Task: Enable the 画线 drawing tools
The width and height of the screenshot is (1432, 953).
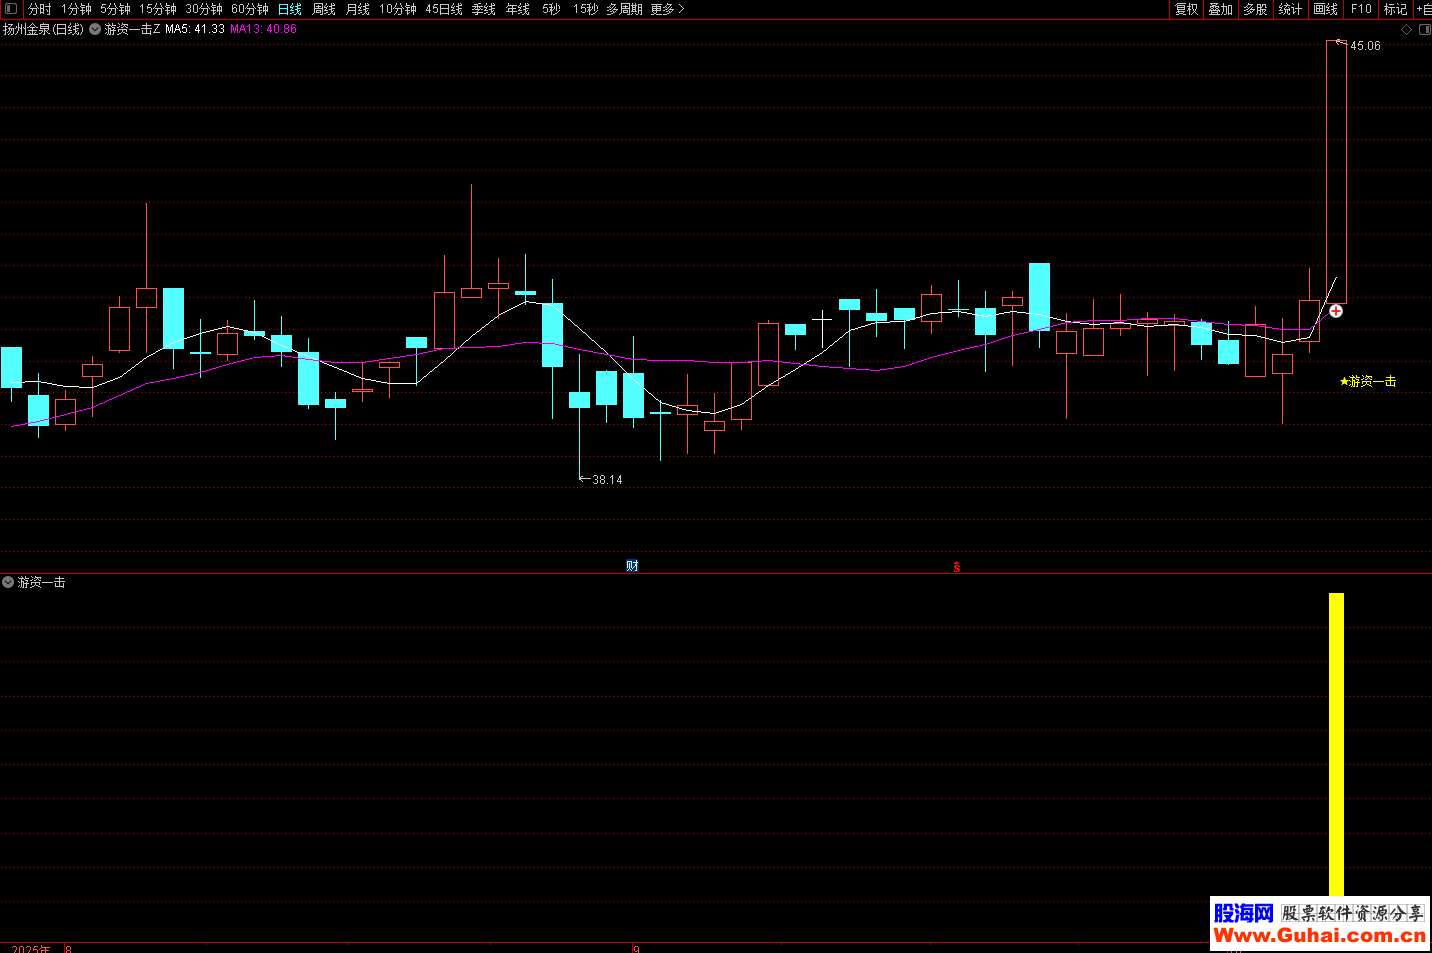Action: (x=1325, y=9)
